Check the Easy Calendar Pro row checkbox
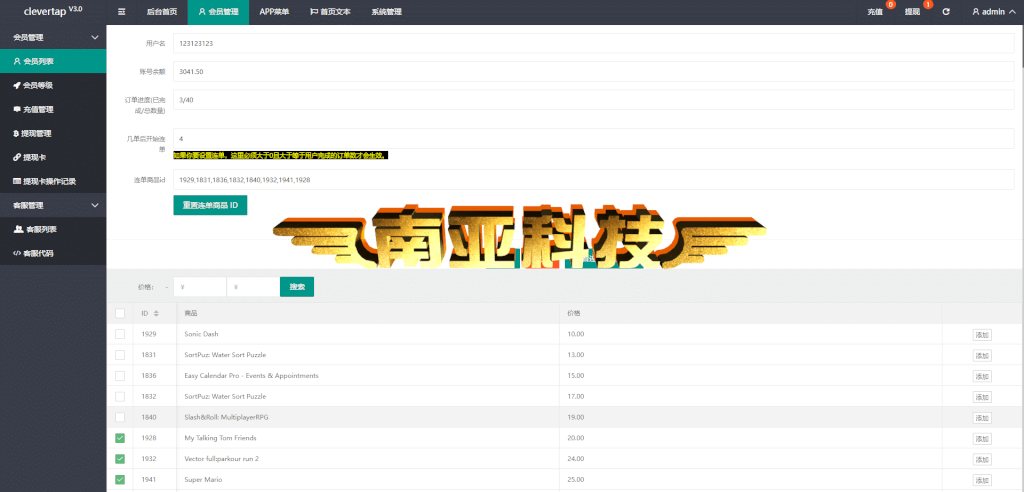The width and height of the screenshot is (1024, 492). click(x=120, y=376)
